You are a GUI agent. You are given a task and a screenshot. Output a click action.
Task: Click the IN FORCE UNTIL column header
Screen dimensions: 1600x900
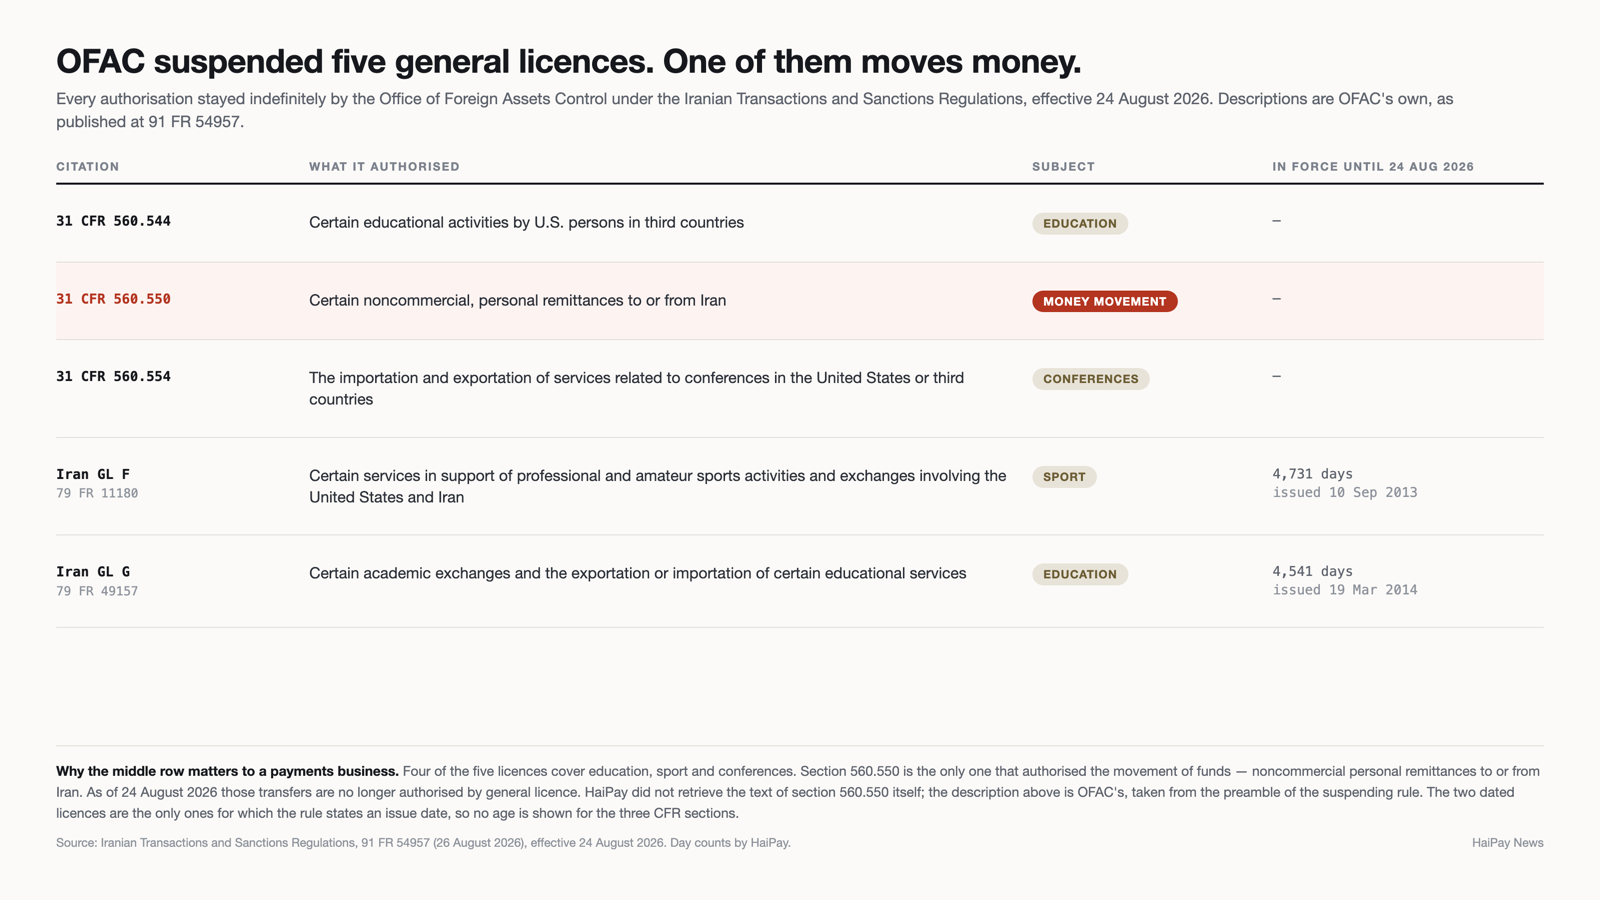tap(1373, 167)
